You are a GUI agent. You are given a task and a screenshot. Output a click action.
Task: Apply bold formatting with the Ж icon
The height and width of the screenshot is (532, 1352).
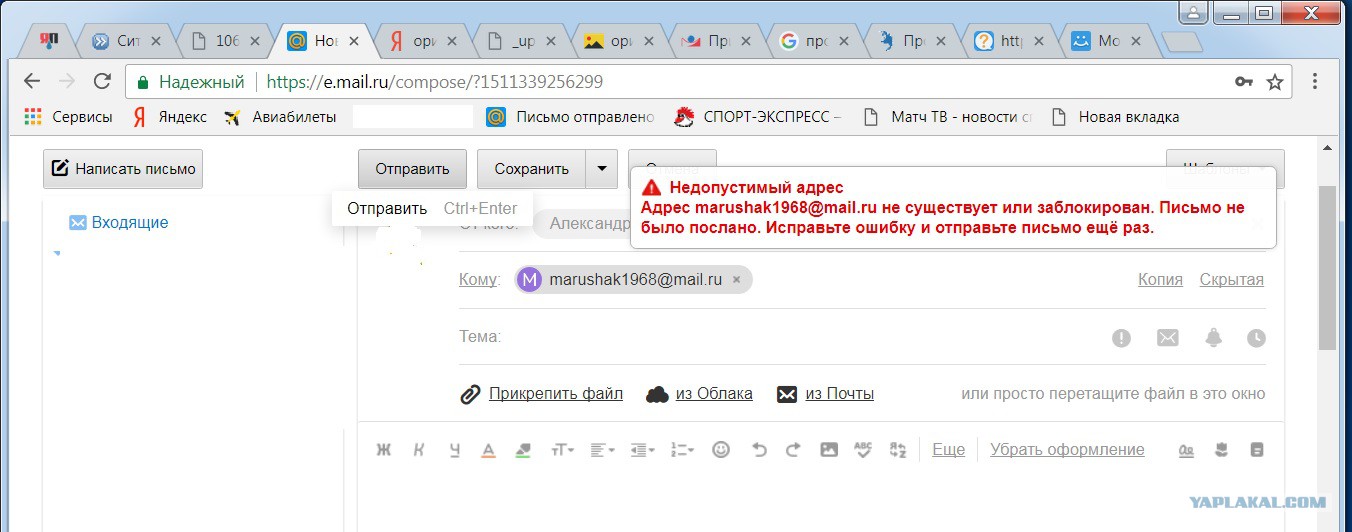coord(383,450)
